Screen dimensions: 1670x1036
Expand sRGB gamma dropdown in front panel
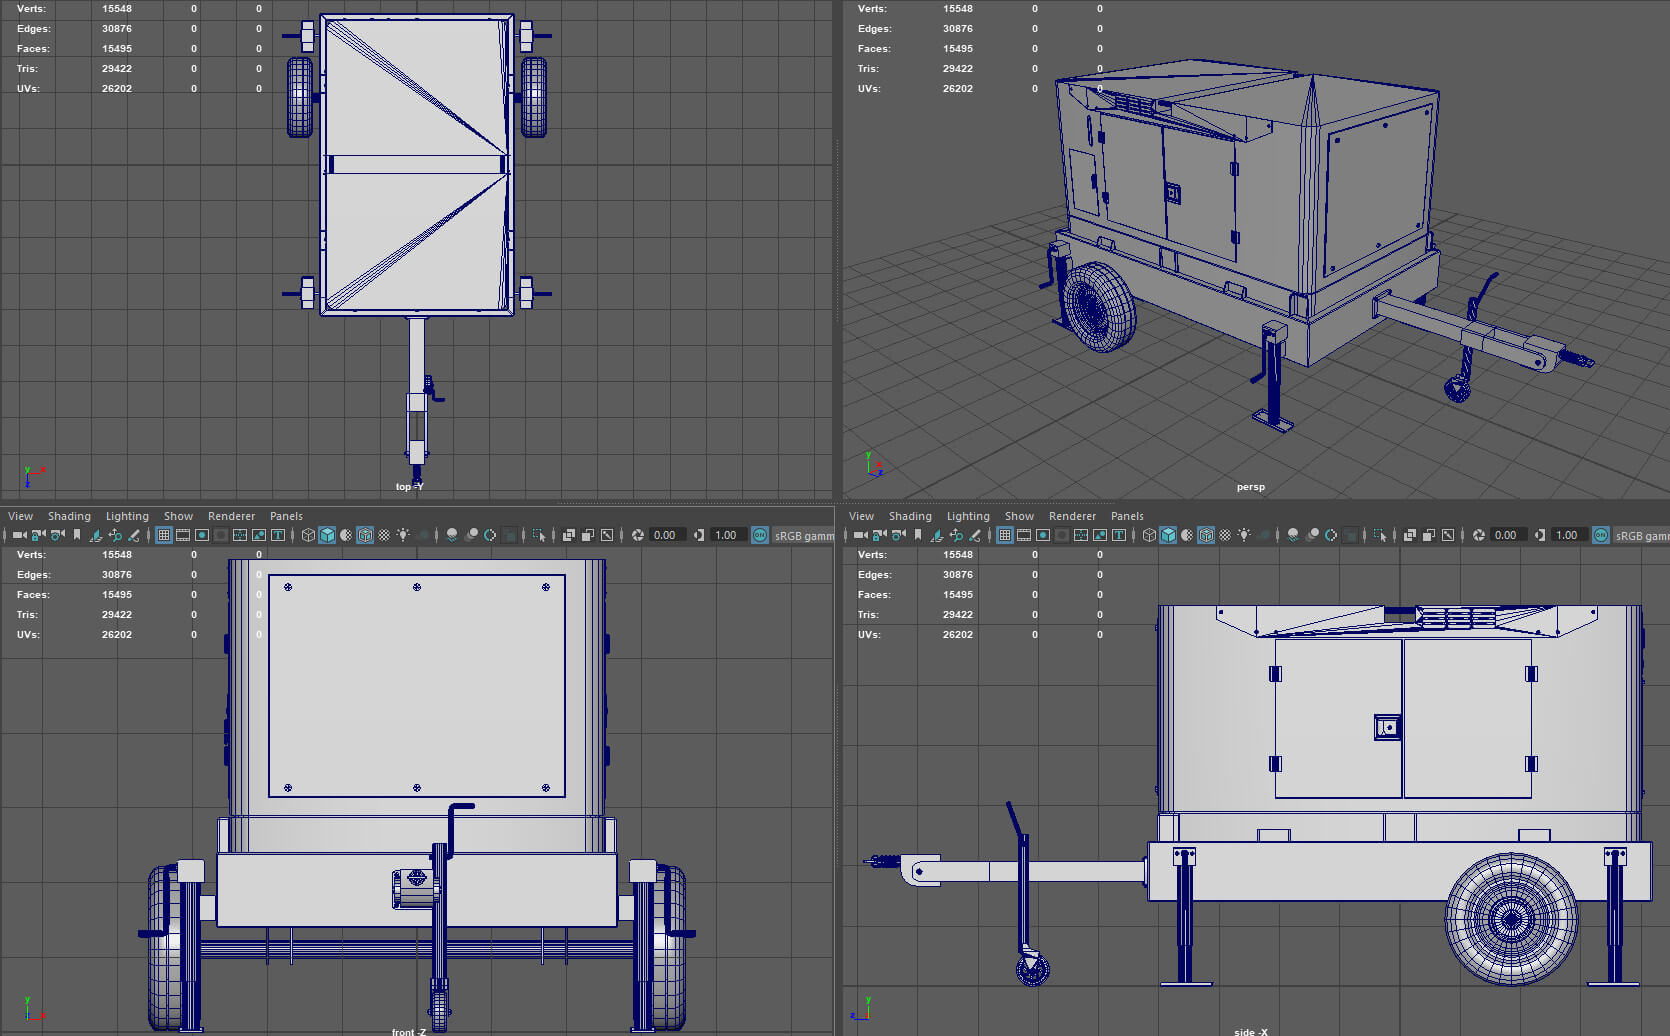(803, 535)
